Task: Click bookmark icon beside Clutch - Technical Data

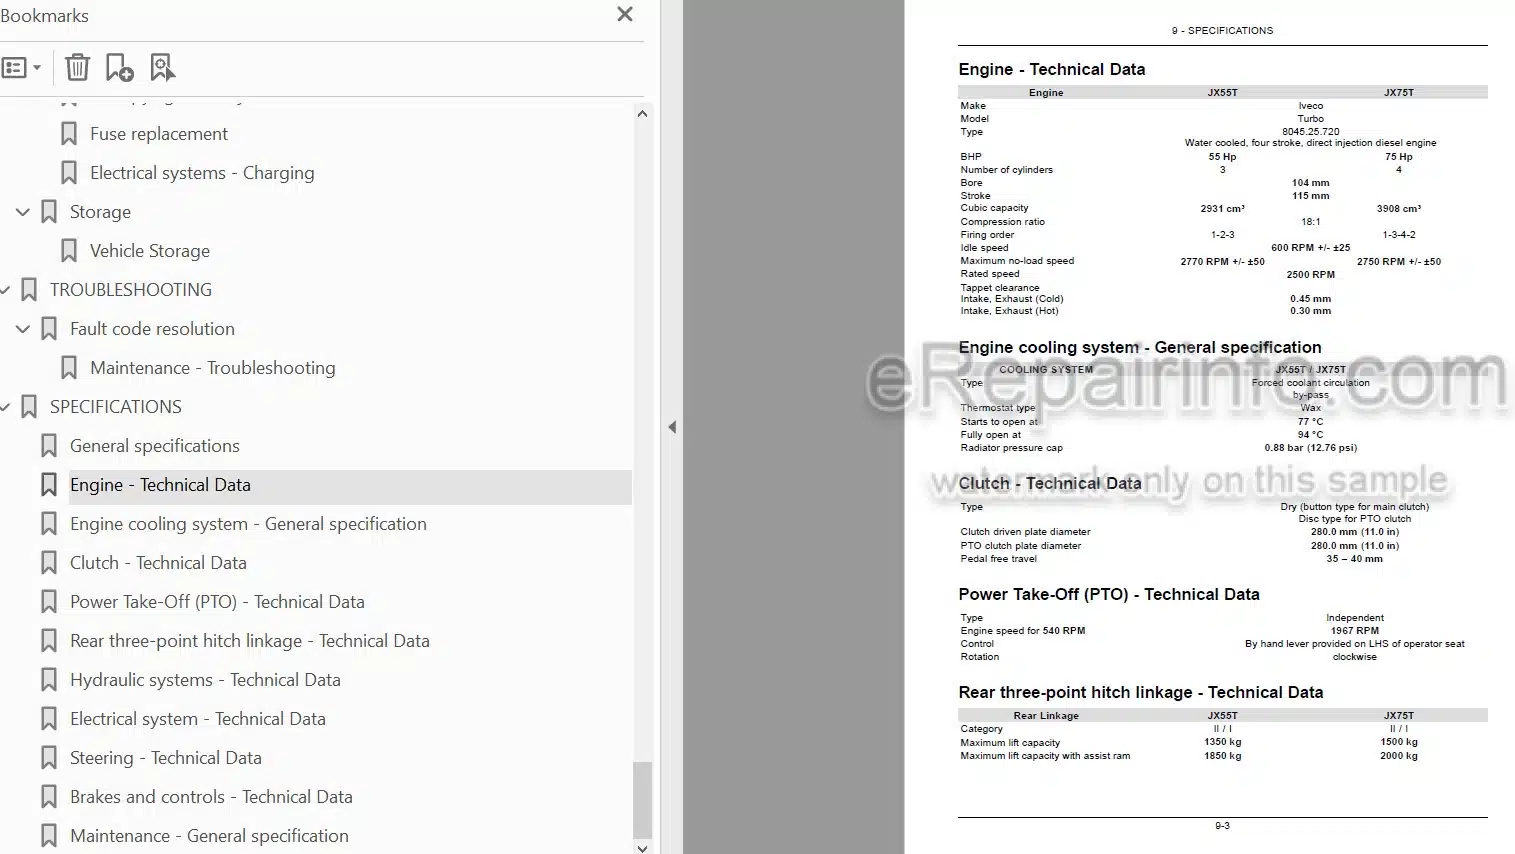Action: pos(49,563)
